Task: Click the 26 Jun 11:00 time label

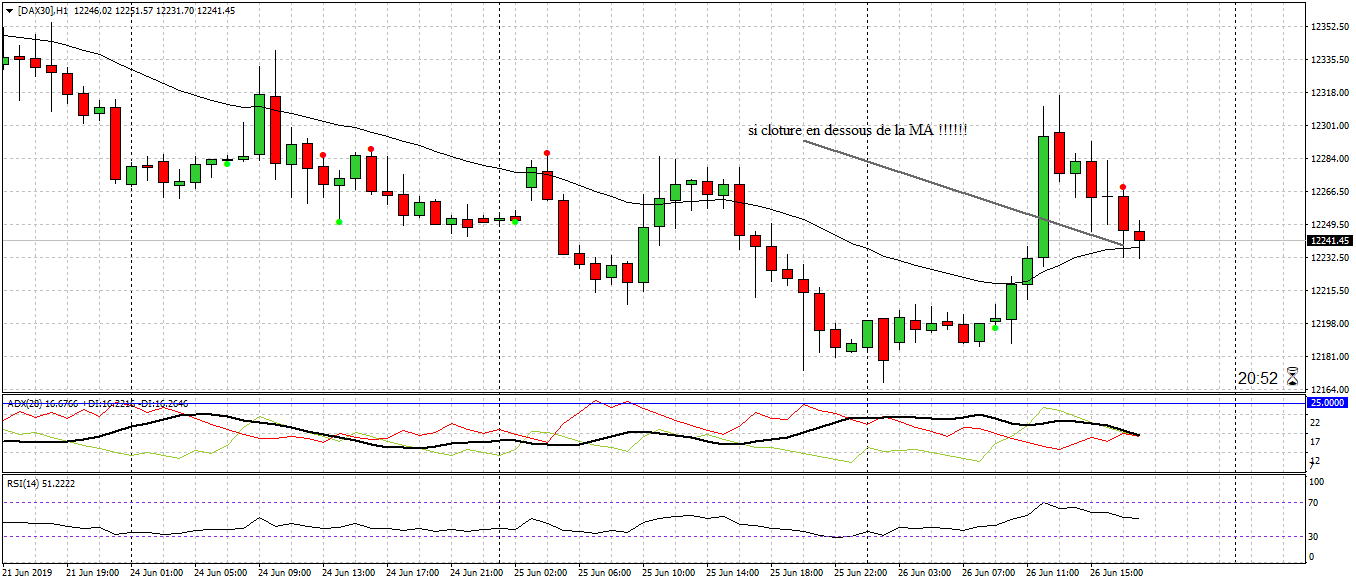Action: point(1053,574)
